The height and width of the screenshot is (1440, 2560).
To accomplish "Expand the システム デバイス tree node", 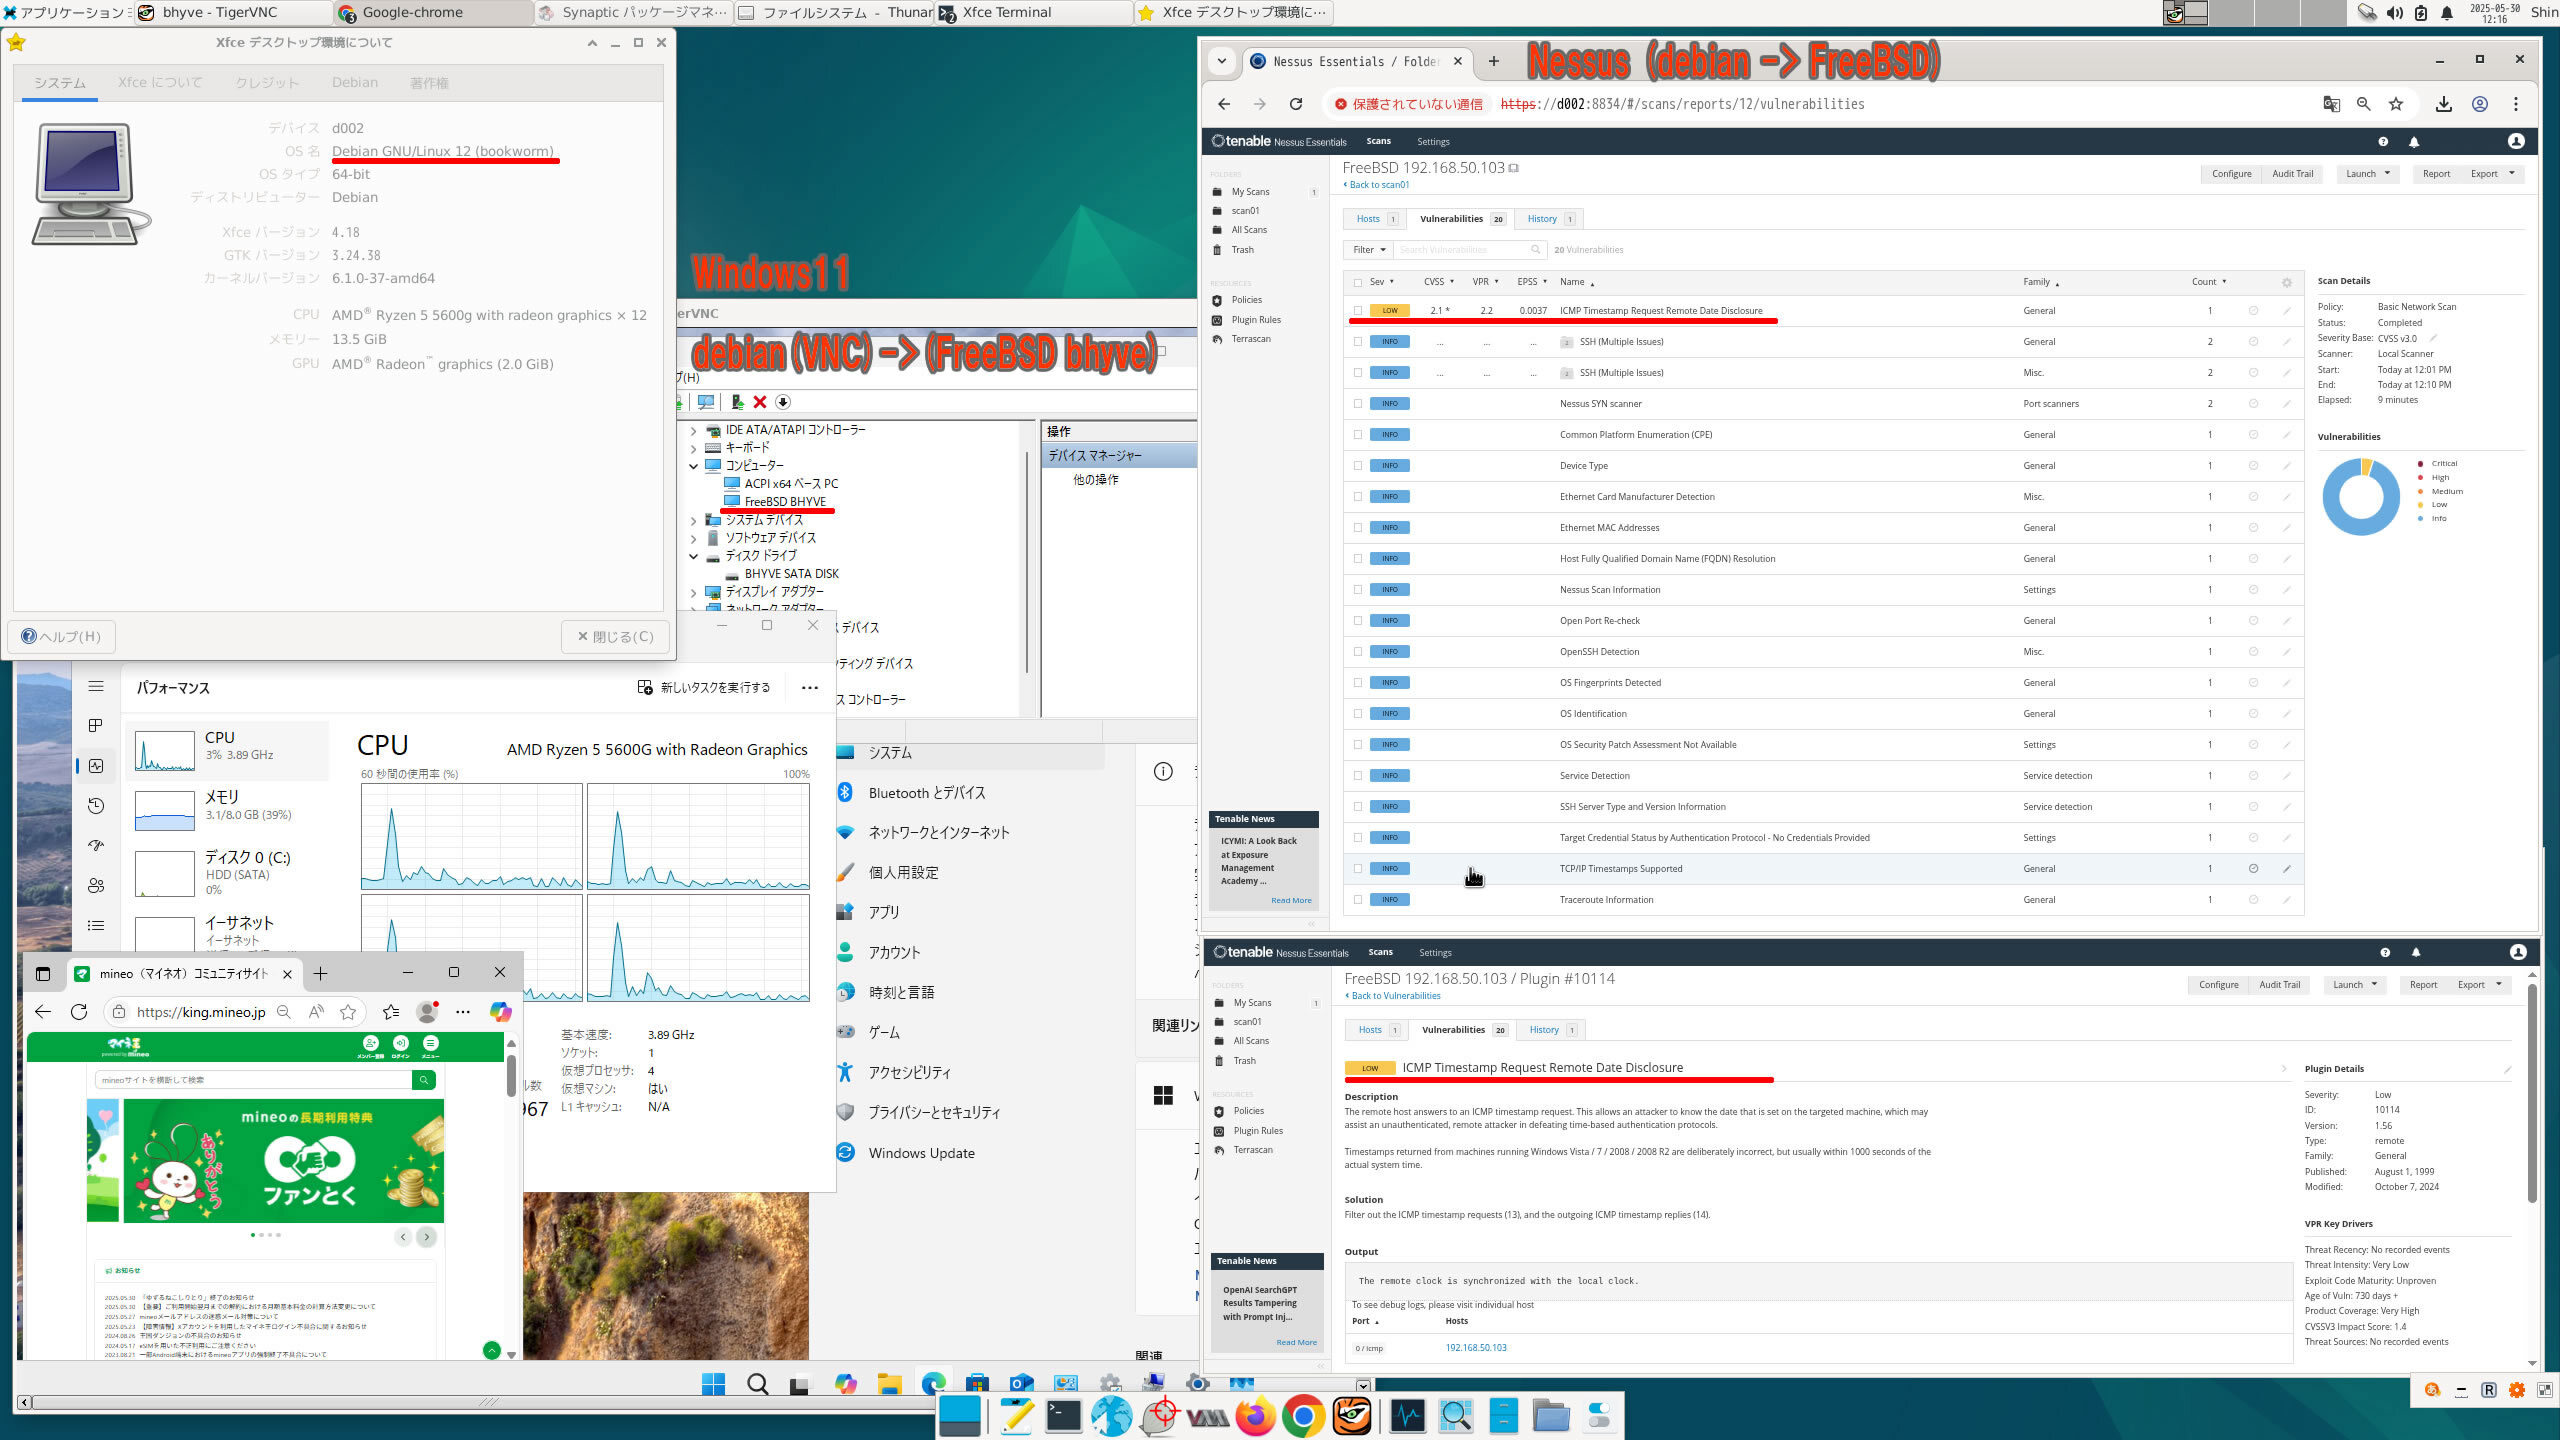I will click(694, 520).
